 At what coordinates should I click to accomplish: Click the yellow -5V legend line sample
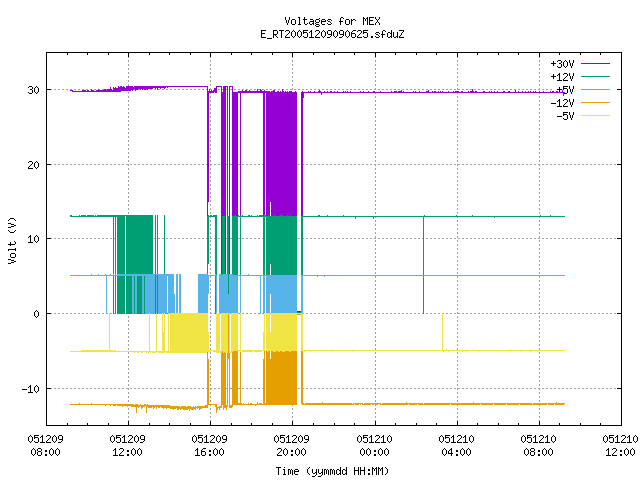[x=595, y=116]
